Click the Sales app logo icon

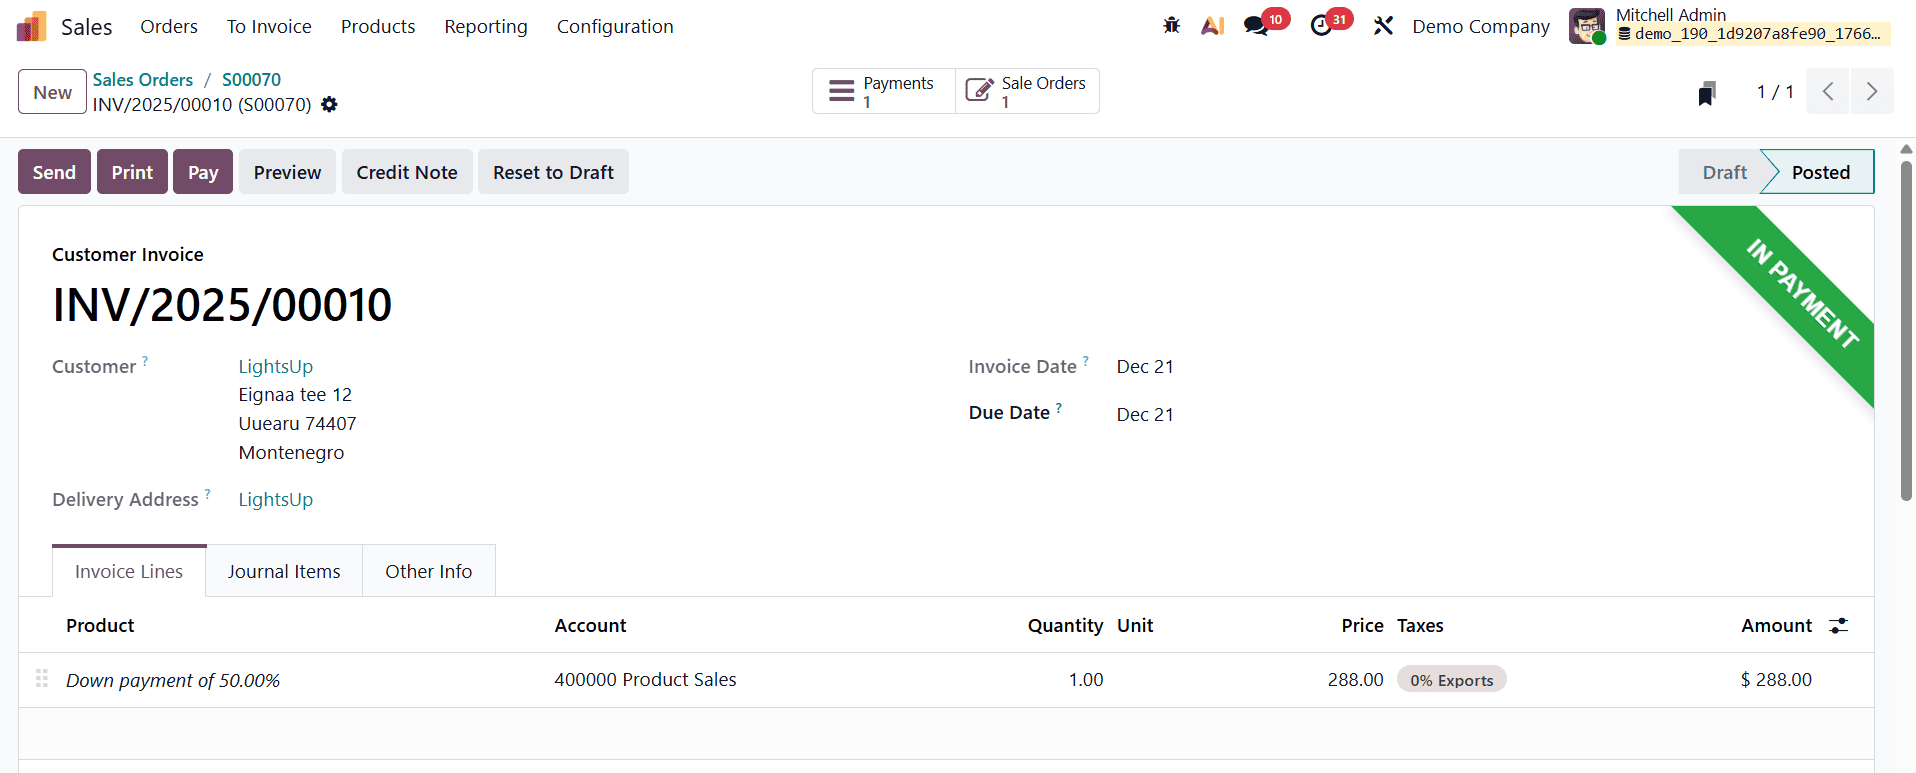coord(31,26)
